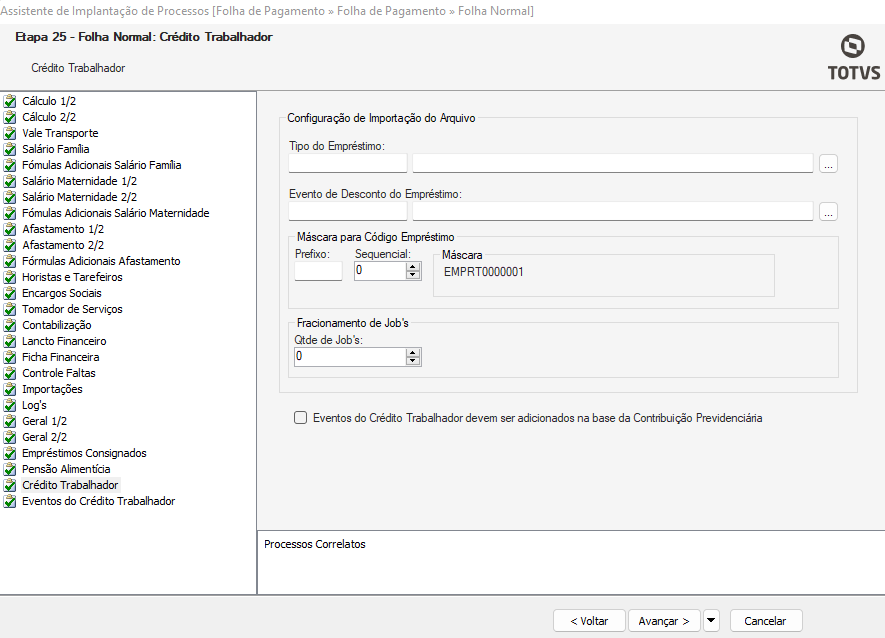Viewport: 885px width, 638px height.
Task: Click the checkmark icon next to Contabilização
Action: click(10, 325)
